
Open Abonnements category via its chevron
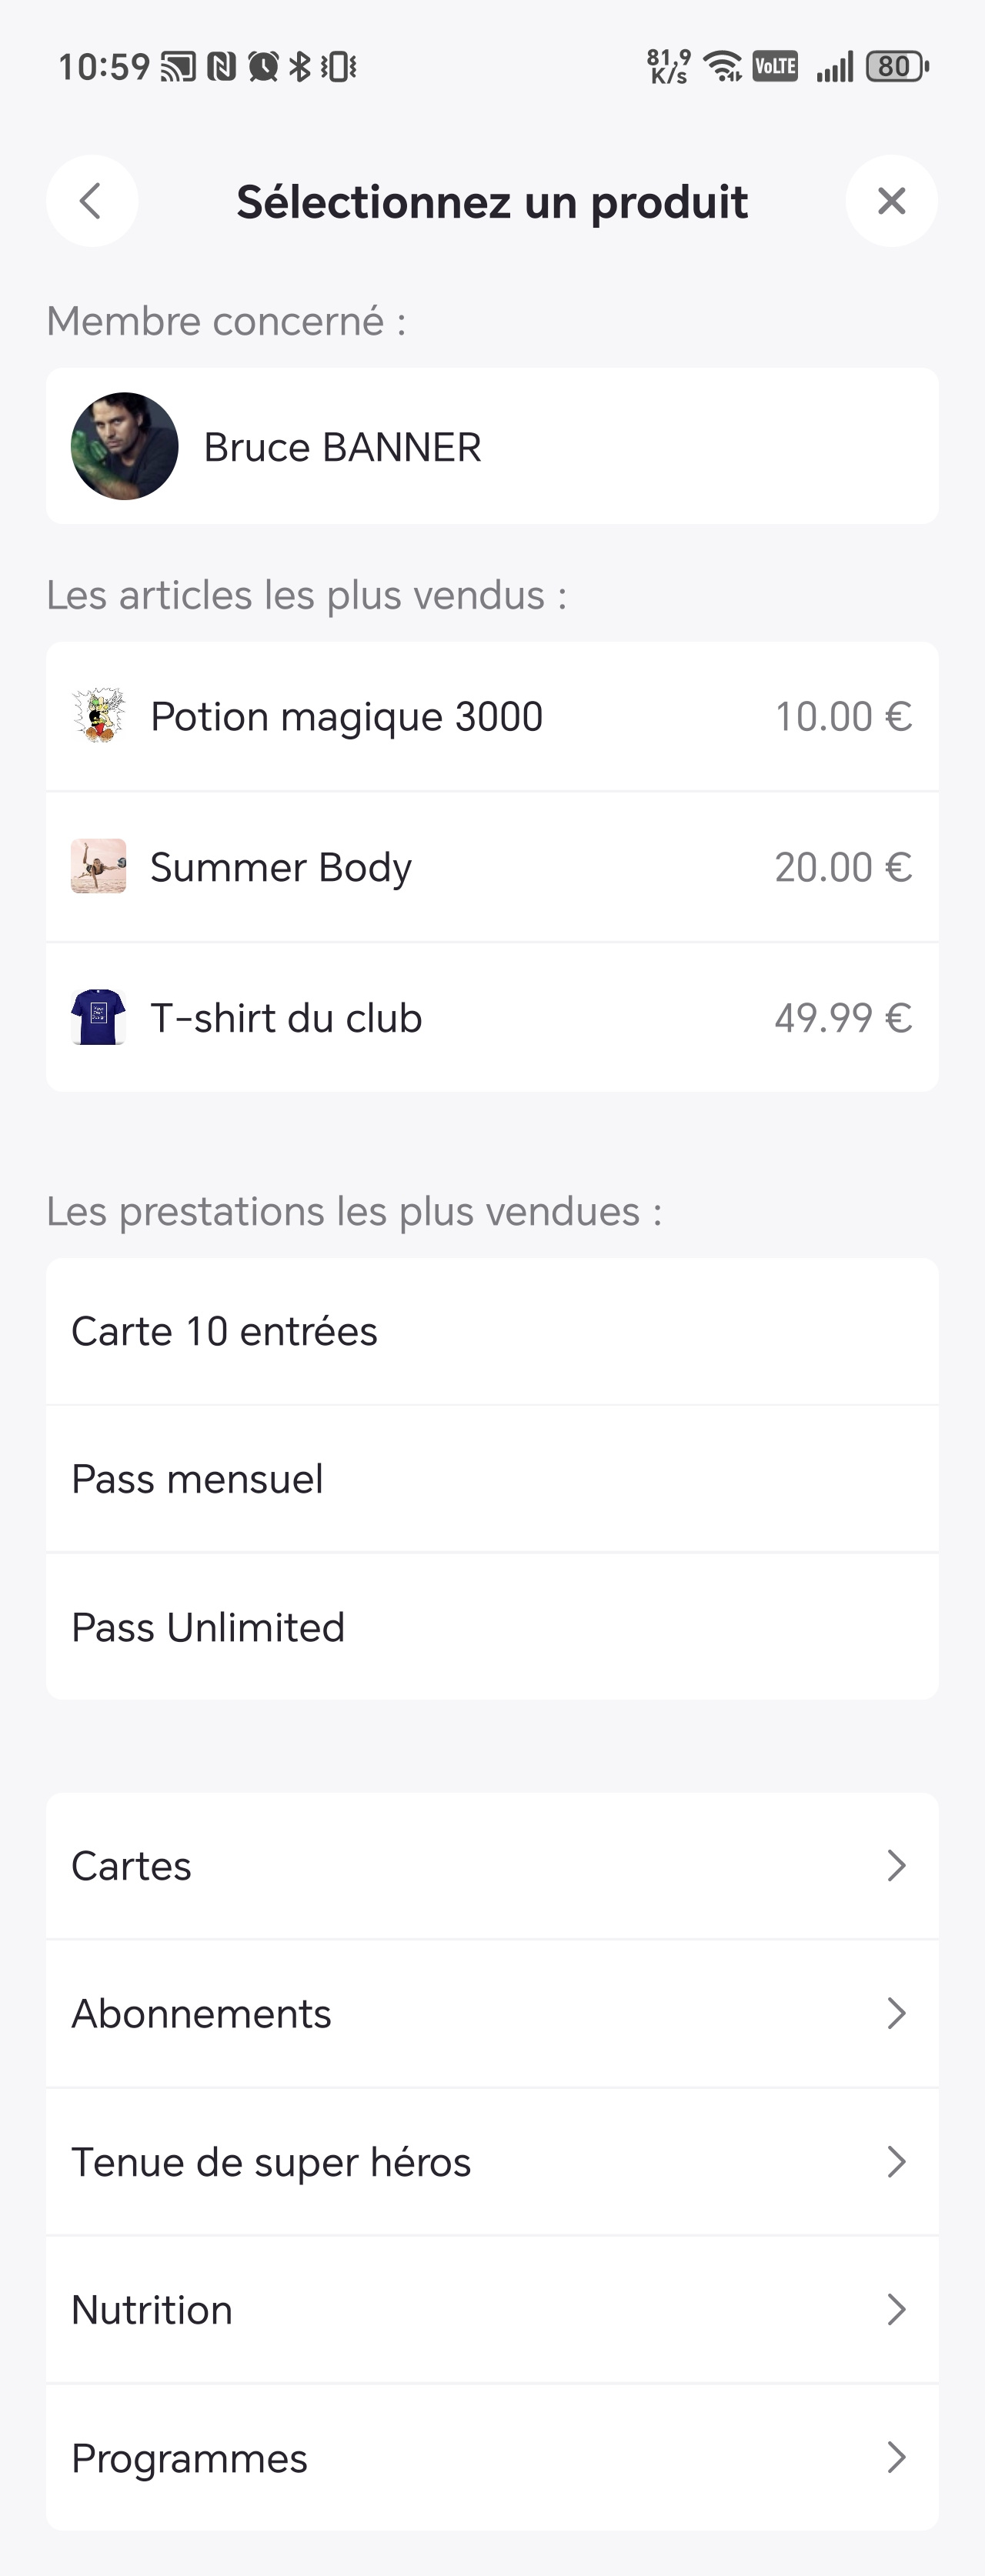[x=896, y=2014]
